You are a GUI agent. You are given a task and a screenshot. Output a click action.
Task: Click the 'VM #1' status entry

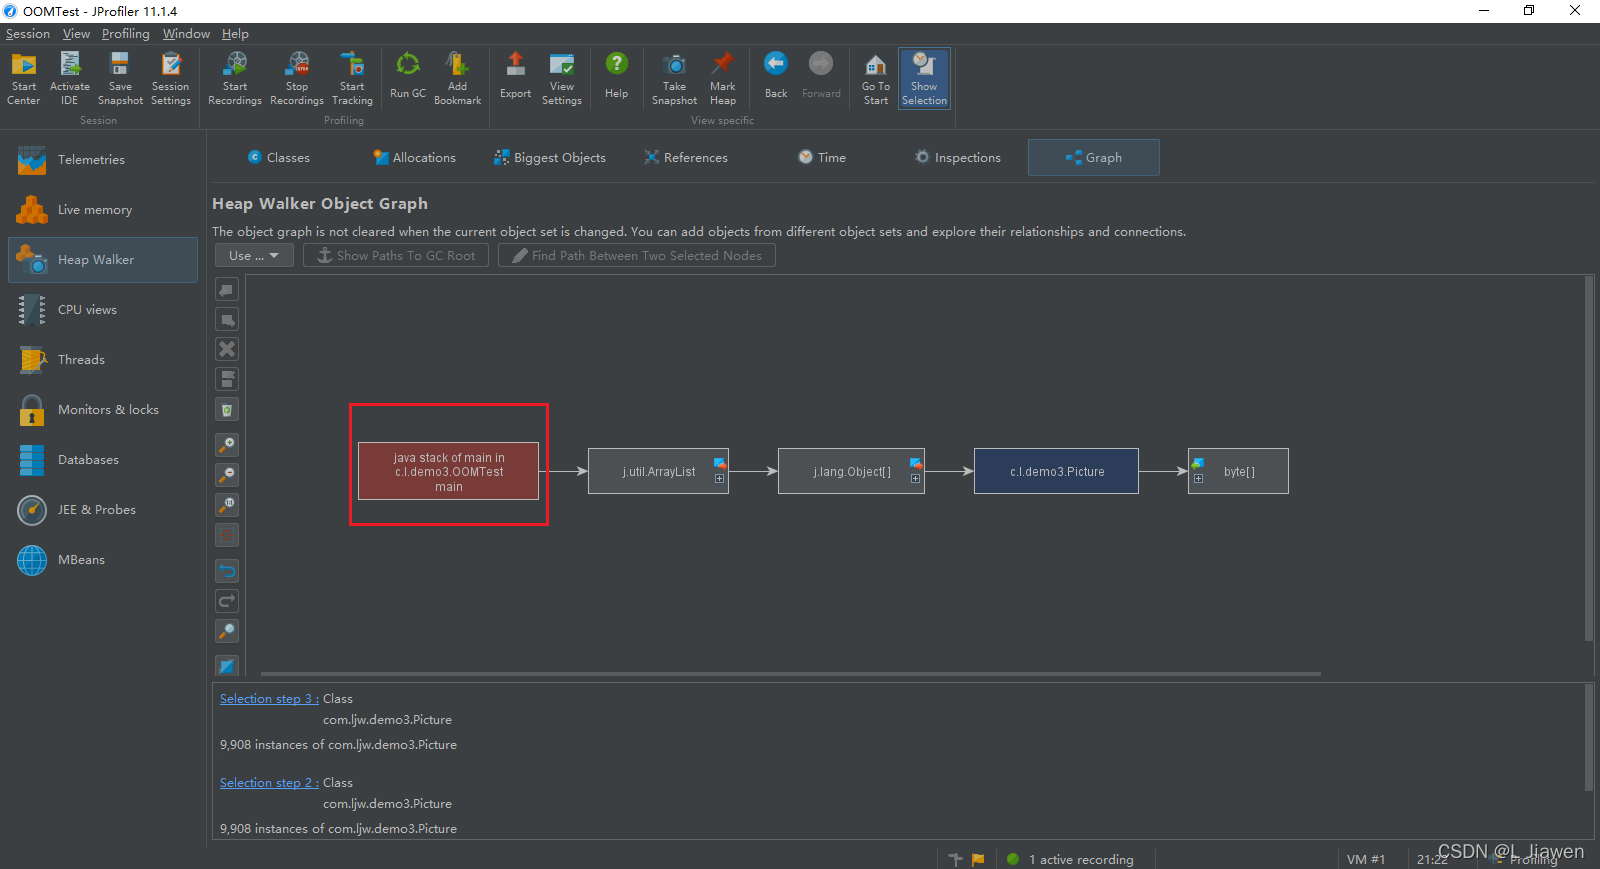pyautogui.click(x=1366, y=860)
